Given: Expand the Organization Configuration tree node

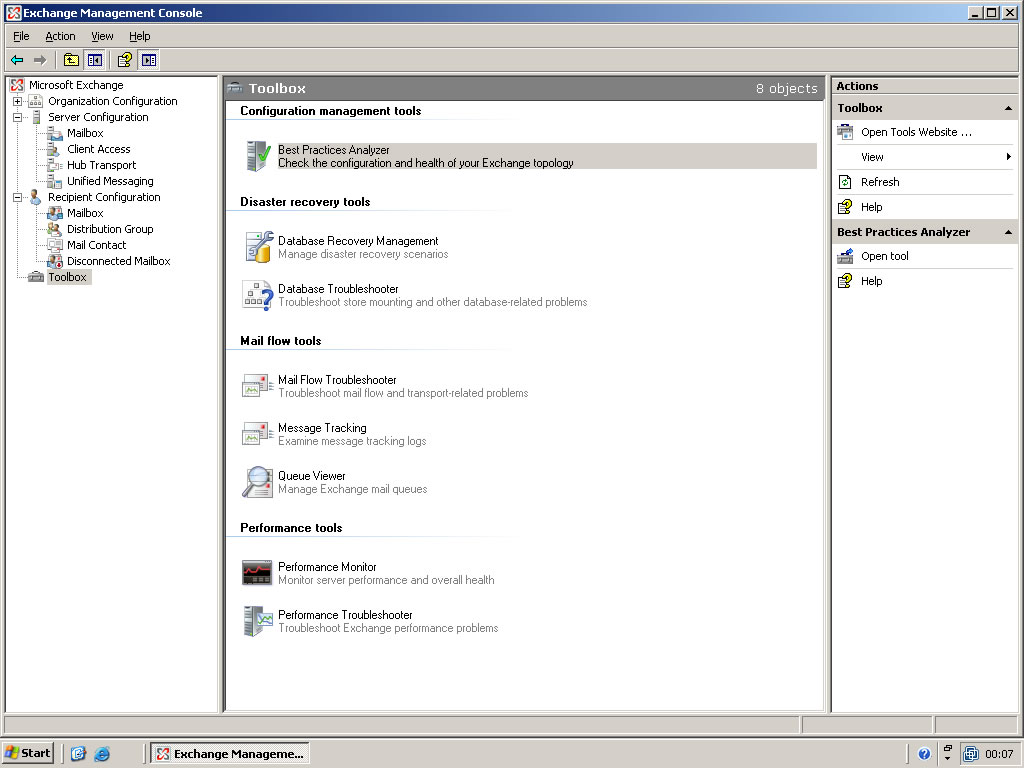Looking at the screenshot, I should (x=17, y=101).
